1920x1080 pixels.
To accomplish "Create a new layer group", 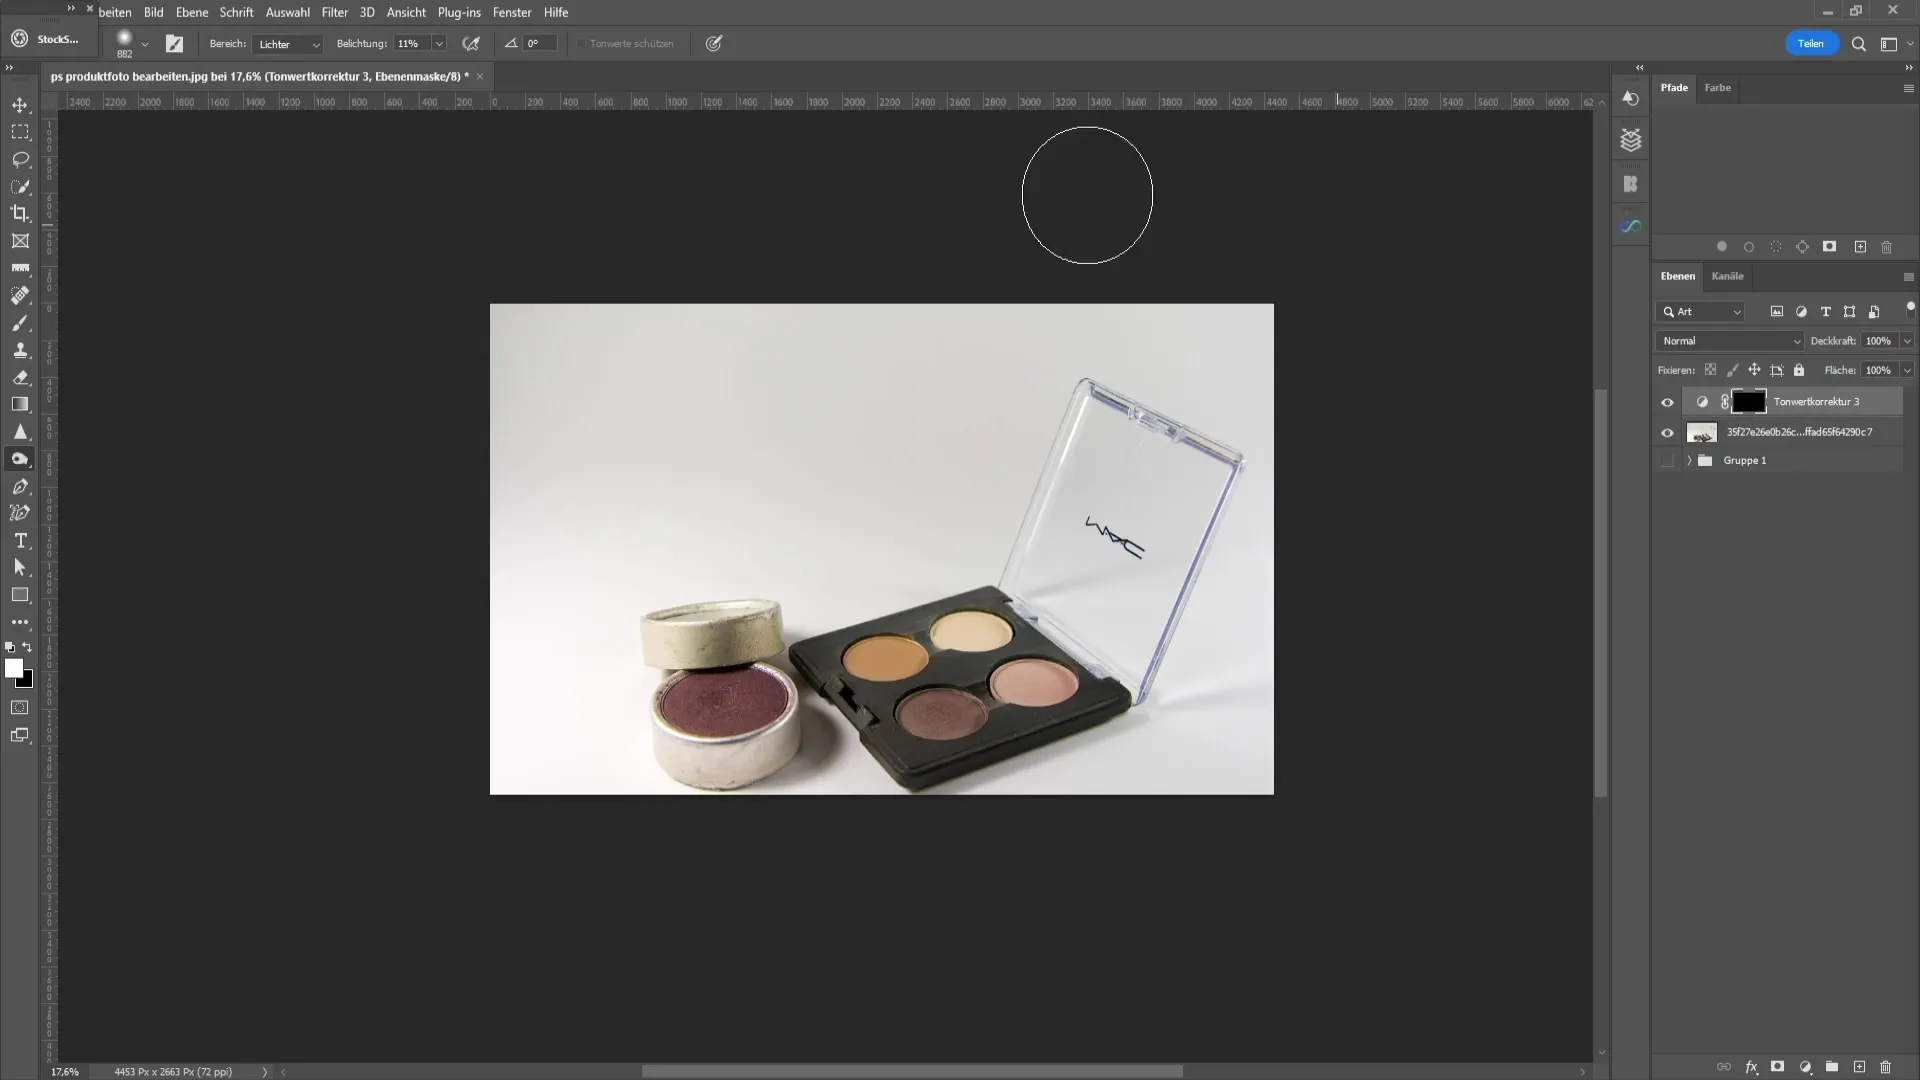I will coord(1832,1067).
